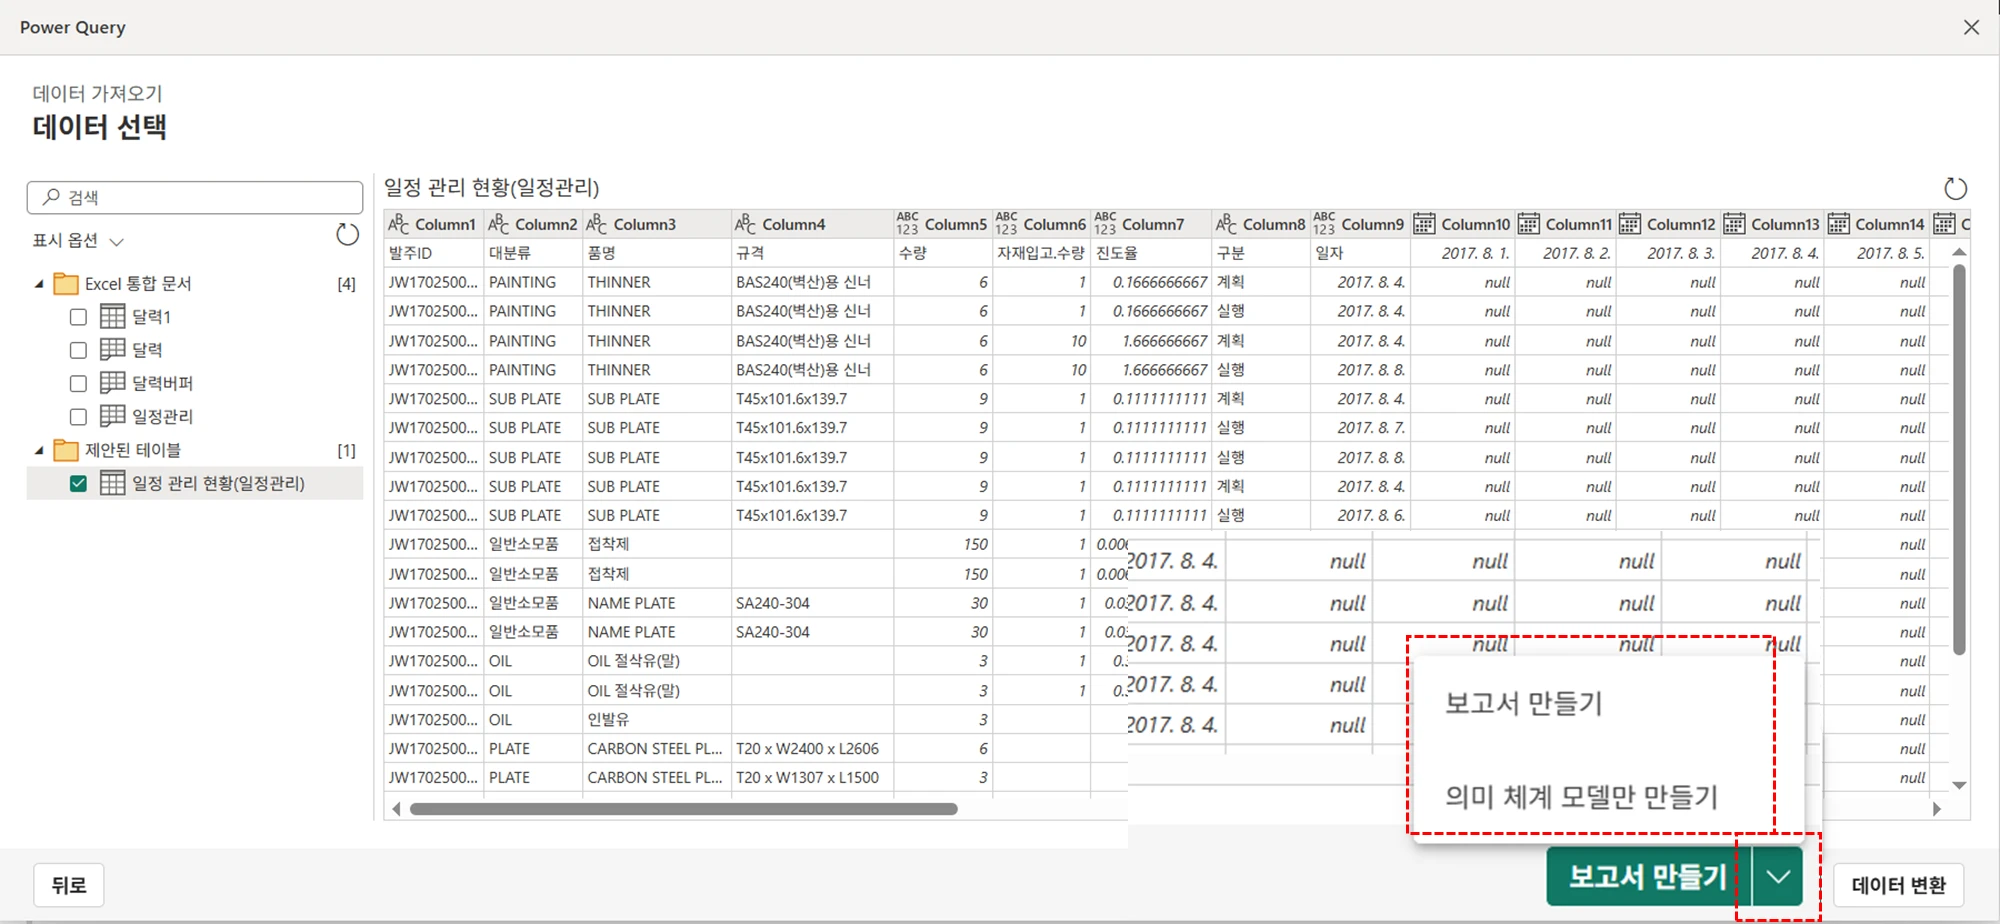This screenshot has height=924, width=2000.
Task: Collapse the Excel 통합 문서 folder
Action: click(39, 284)
